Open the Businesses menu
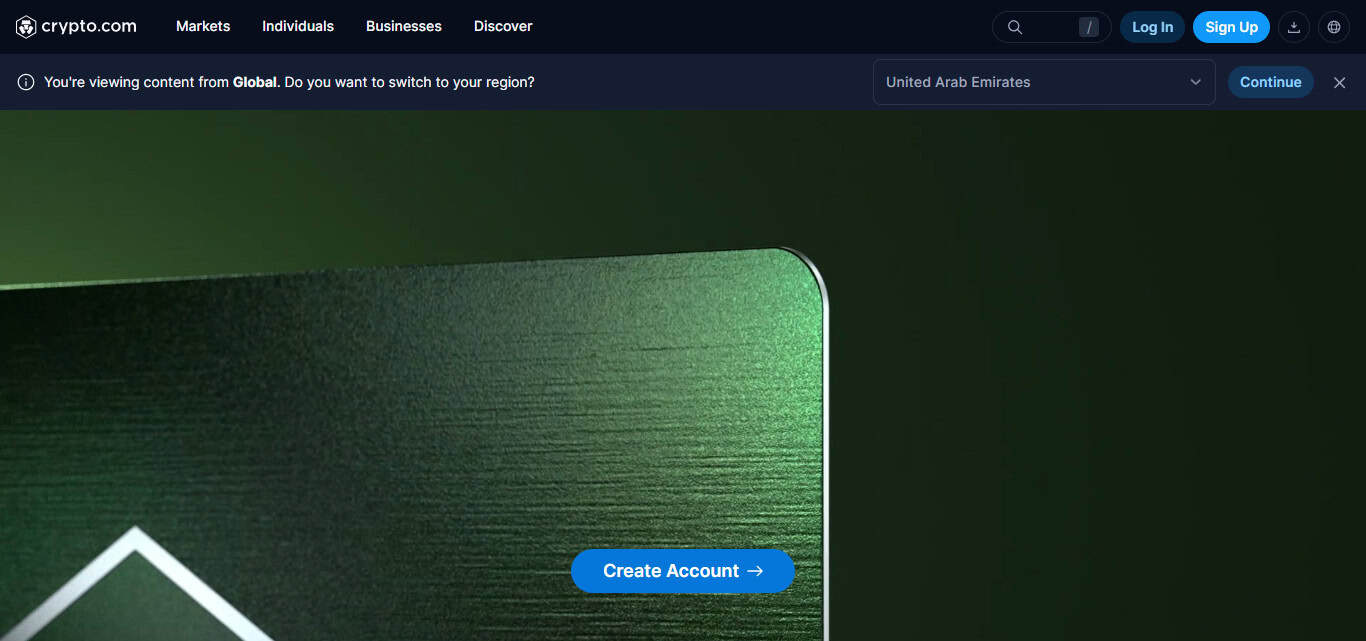Viewport: 1366px width, 641px height. (x=404, y=27)
